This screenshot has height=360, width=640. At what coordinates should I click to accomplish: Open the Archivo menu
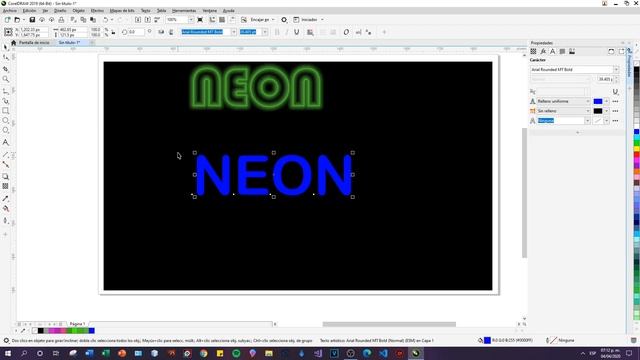(x=10, y=11)
